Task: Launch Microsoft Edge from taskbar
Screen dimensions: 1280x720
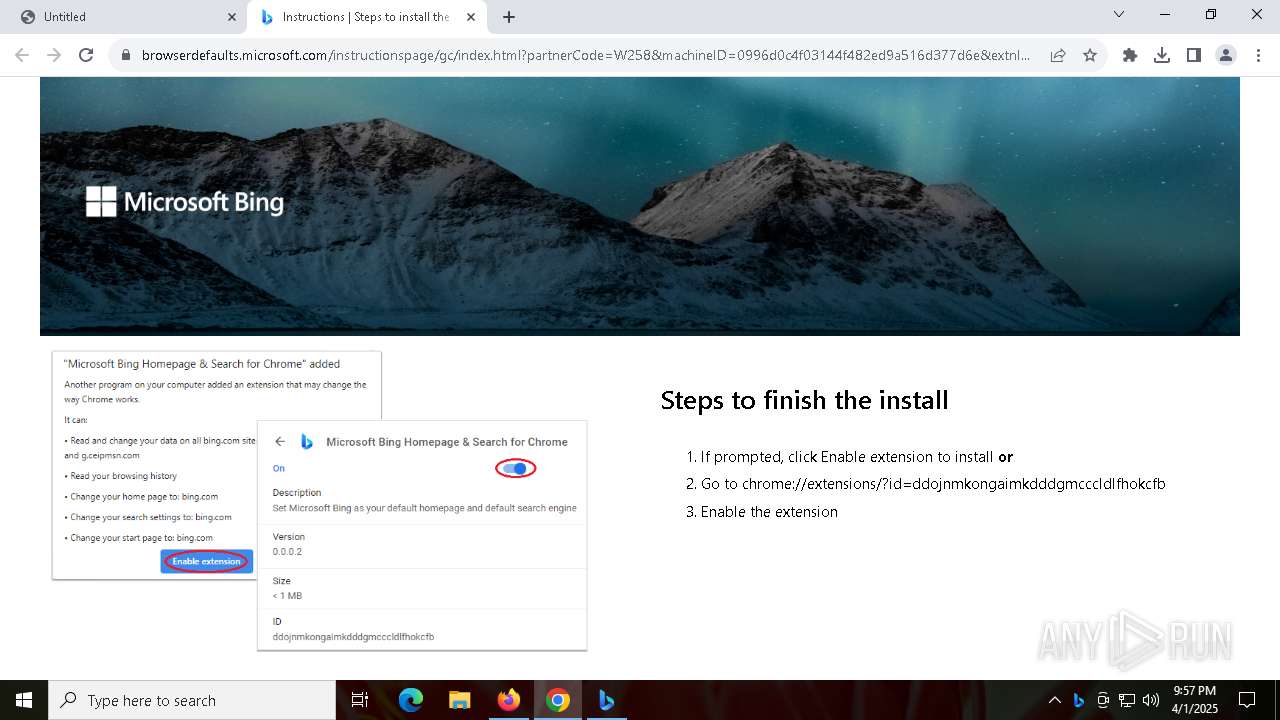Action: pos(411,700)
